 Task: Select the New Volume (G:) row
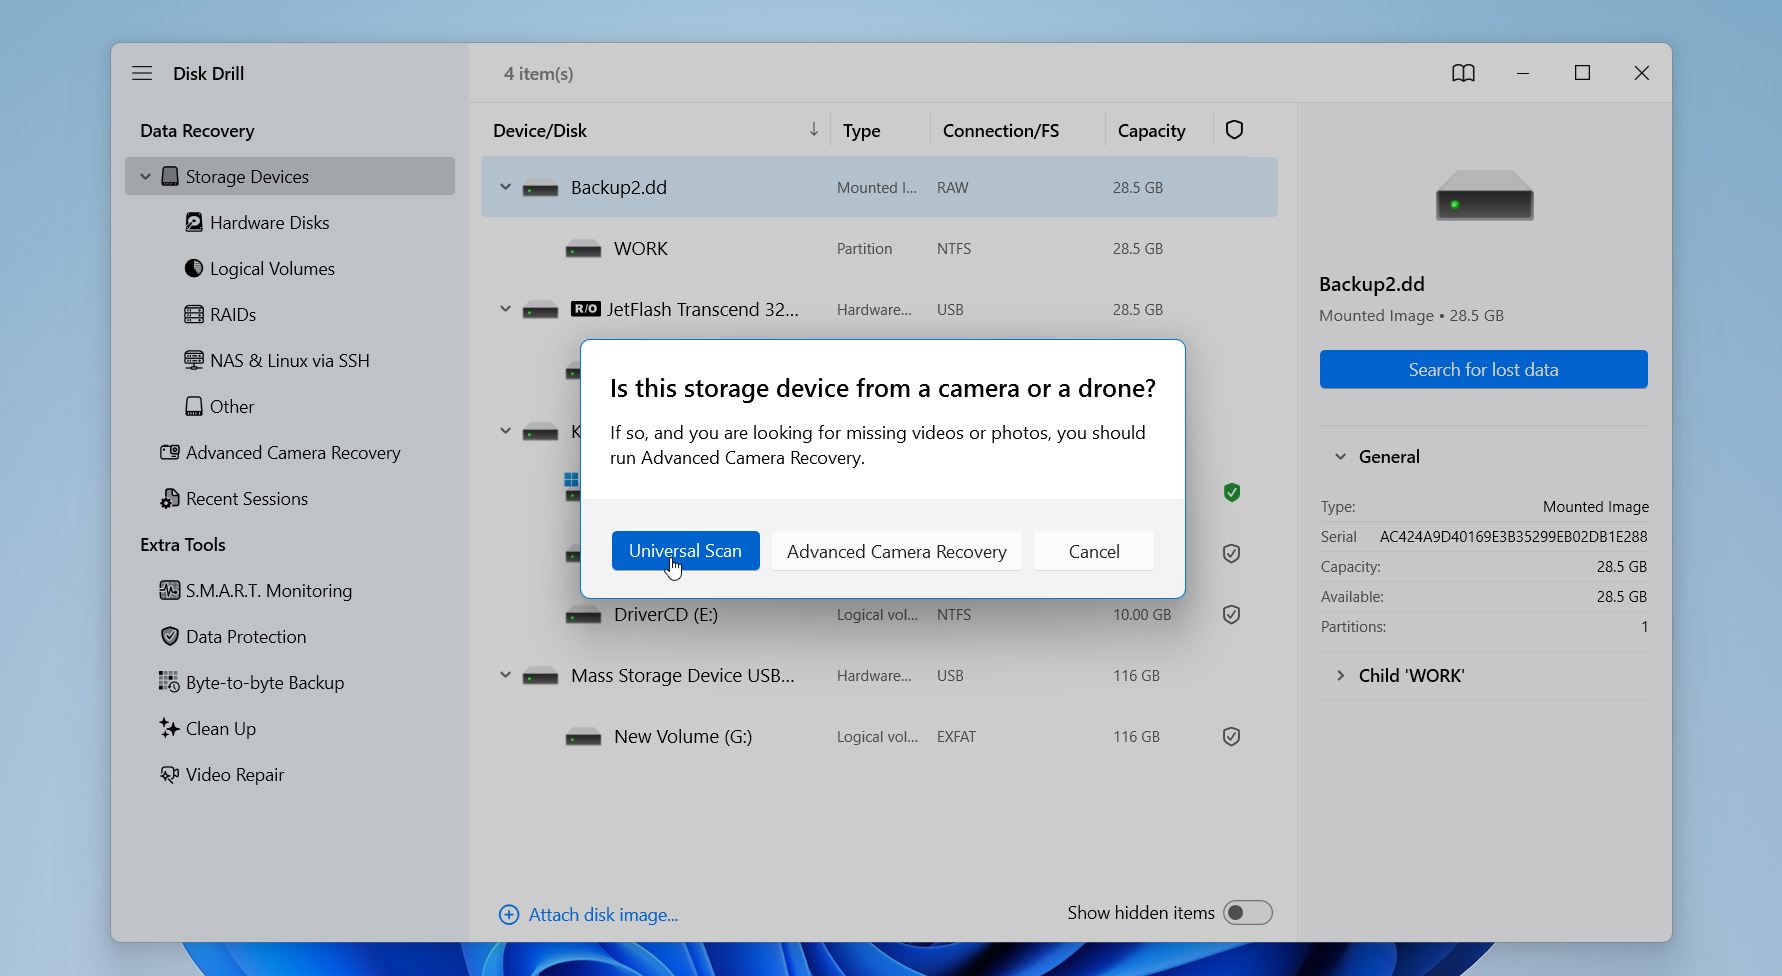pyautogui.click(x=879, y=736)
